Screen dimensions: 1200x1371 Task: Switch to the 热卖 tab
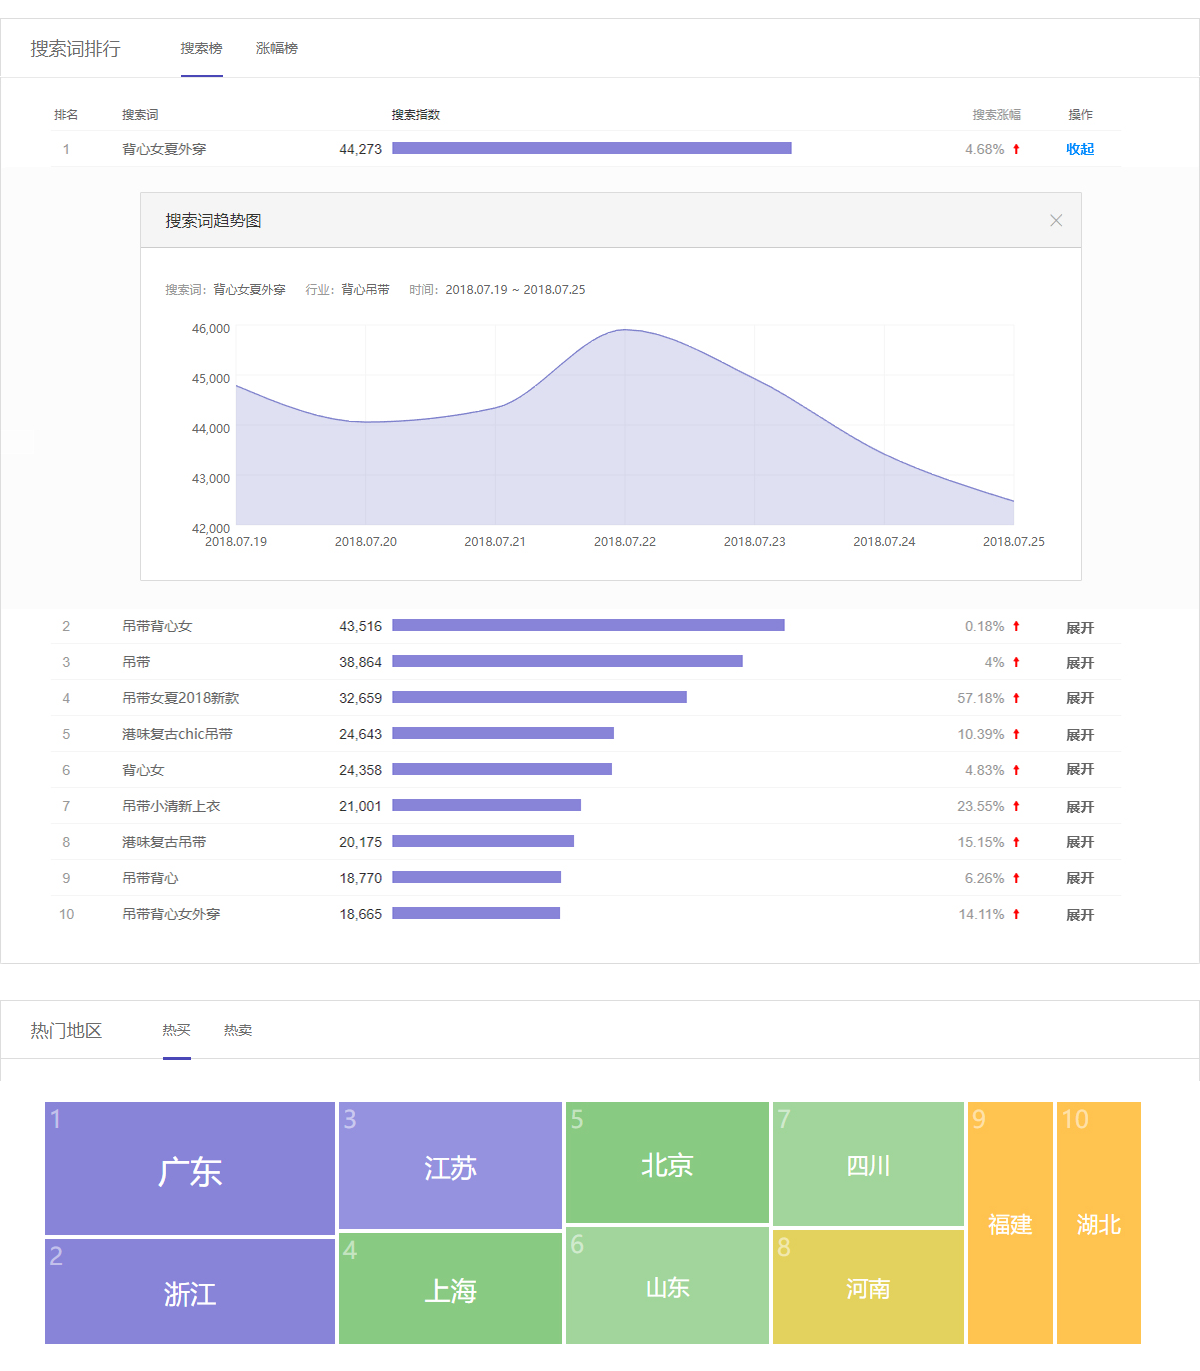pos(237,1030)
